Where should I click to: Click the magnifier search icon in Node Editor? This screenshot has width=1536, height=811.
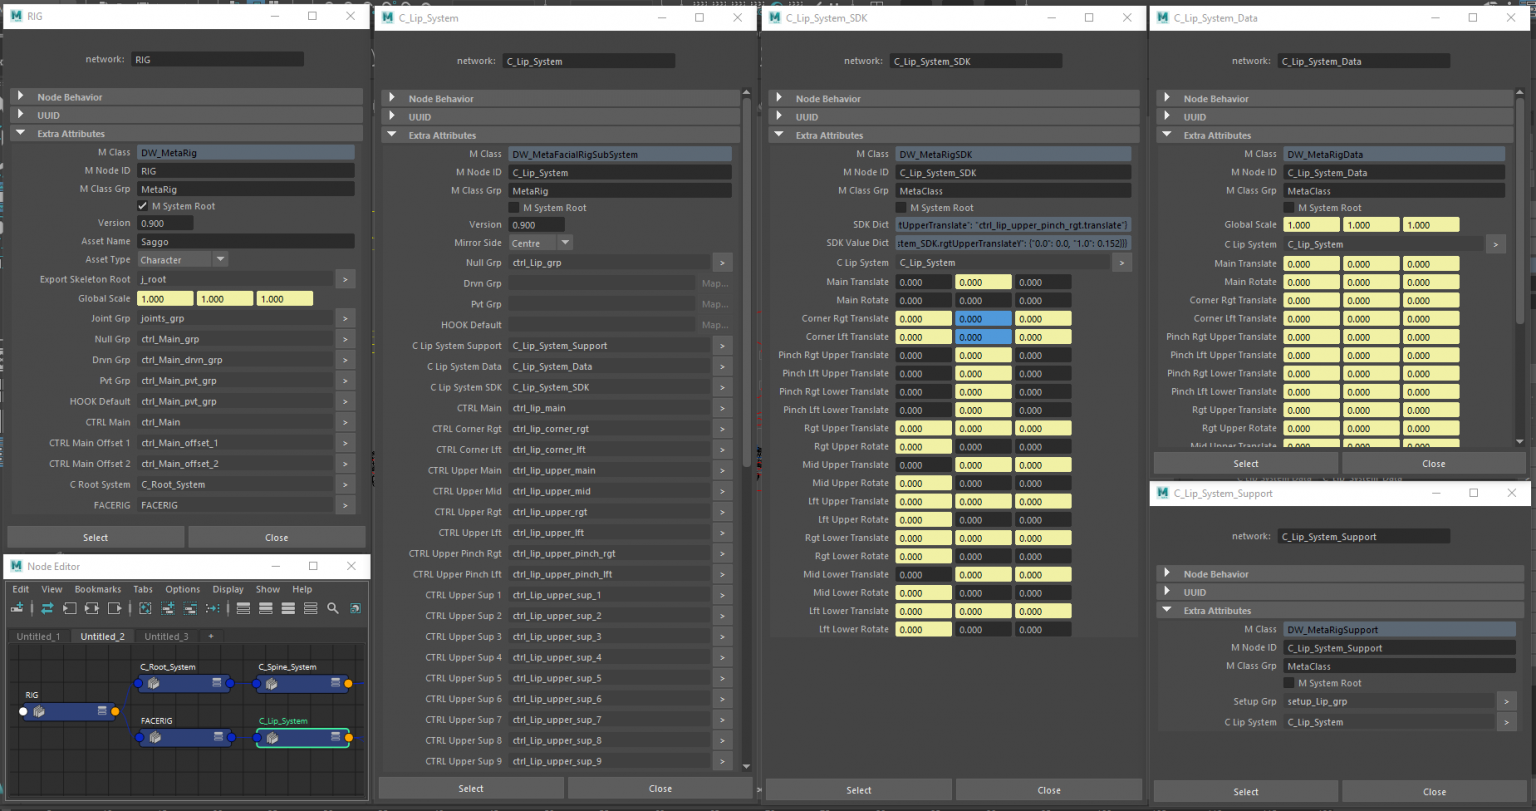point(333,608)
